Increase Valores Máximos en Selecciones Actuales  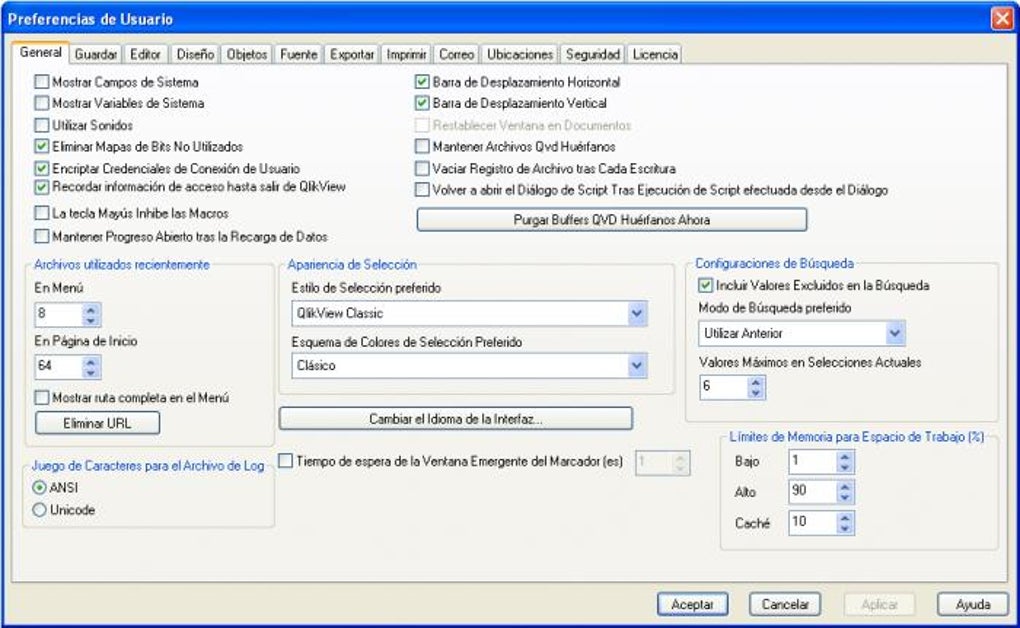(755, 382)
